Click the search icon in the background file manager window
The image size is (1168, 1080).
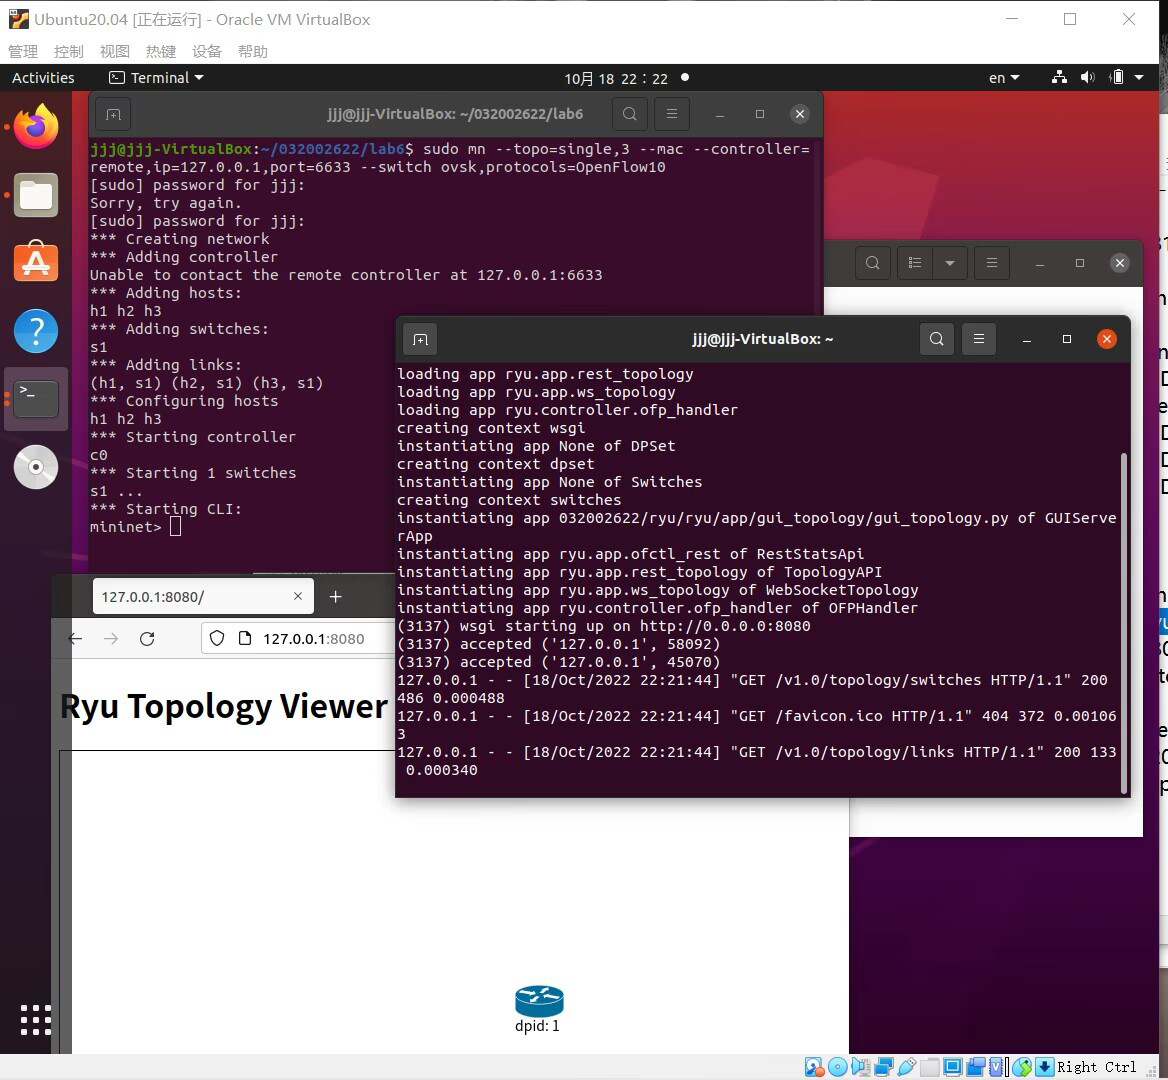(x=872, y=263)
